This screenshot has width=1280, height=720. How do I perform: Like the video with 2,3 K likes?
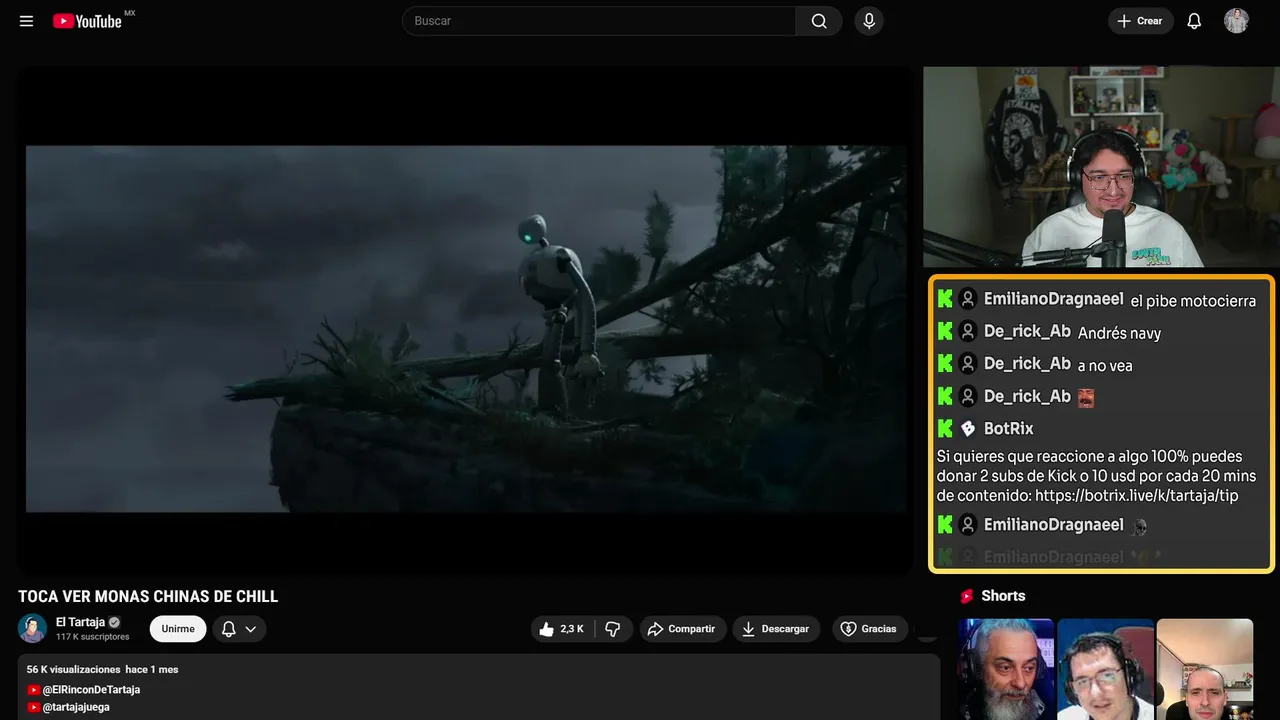pyautogui.click(x=563, y=629)
